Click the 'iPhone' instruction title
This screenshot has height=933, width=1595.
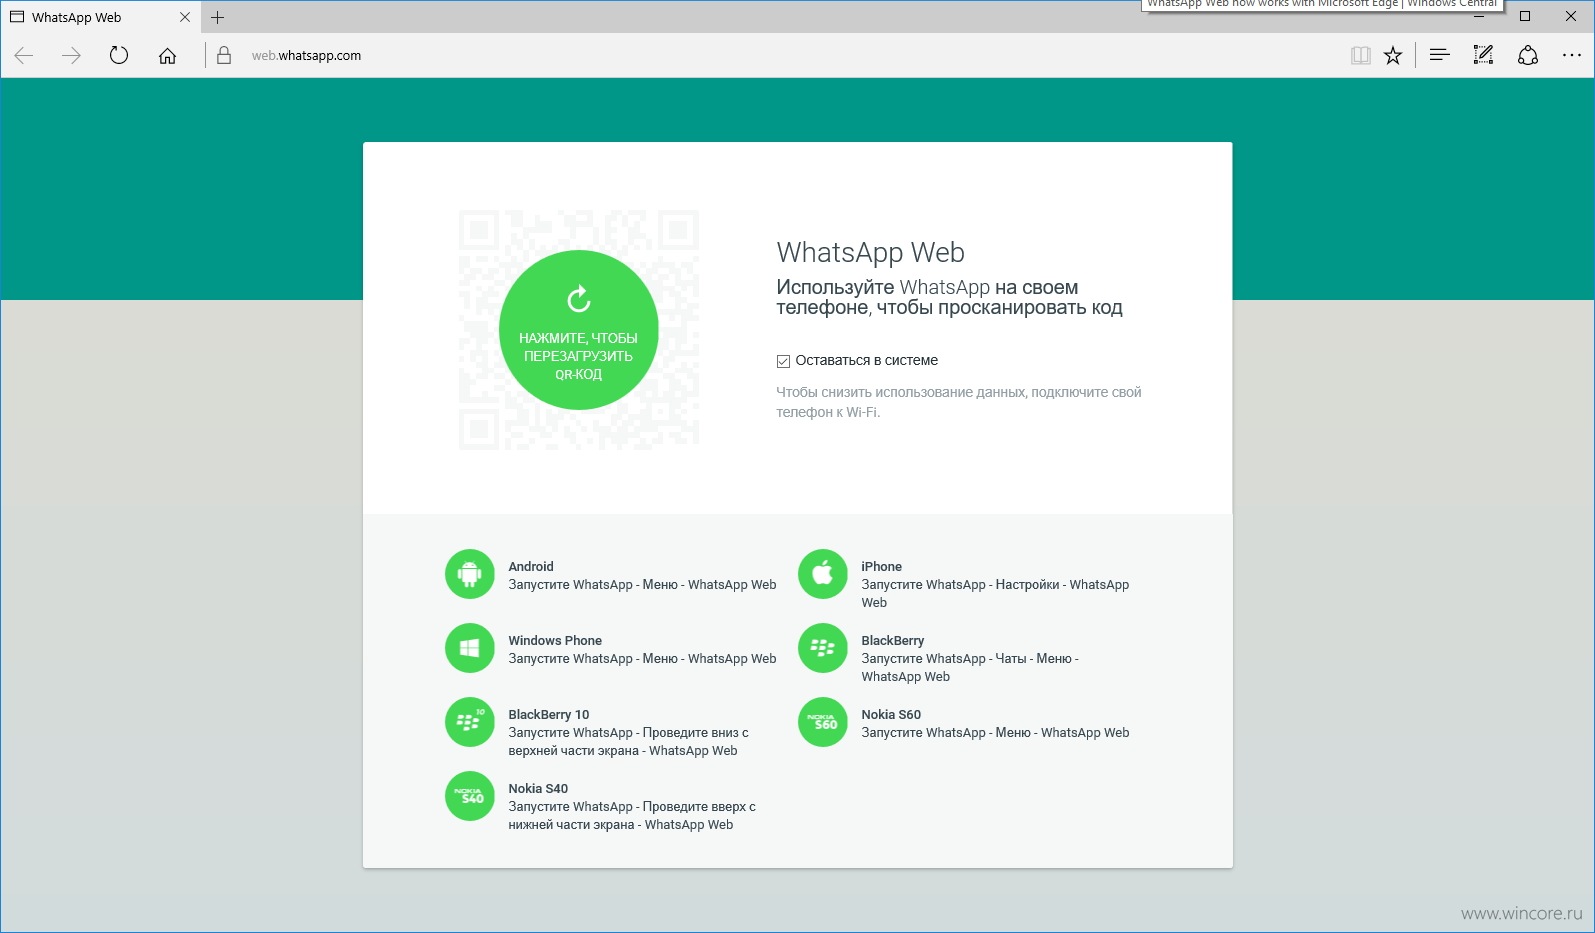(881, 566)
